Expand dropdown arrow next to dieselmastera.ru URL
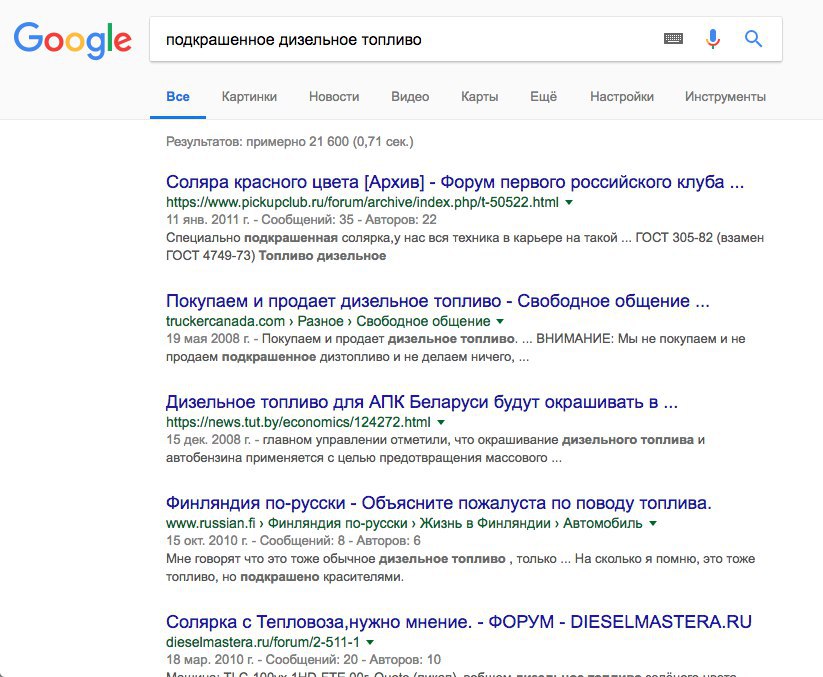The image size is (823, 677). 370,642
